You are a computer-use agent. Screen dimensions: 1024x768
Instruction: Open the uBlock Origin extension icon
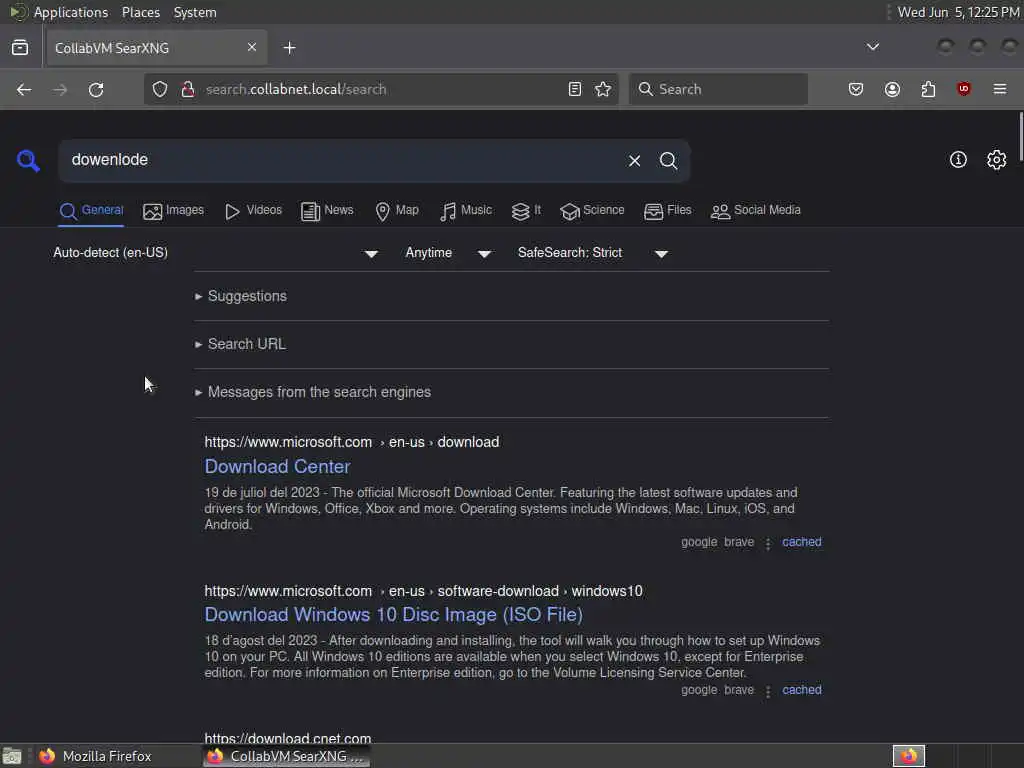(963, 89)
